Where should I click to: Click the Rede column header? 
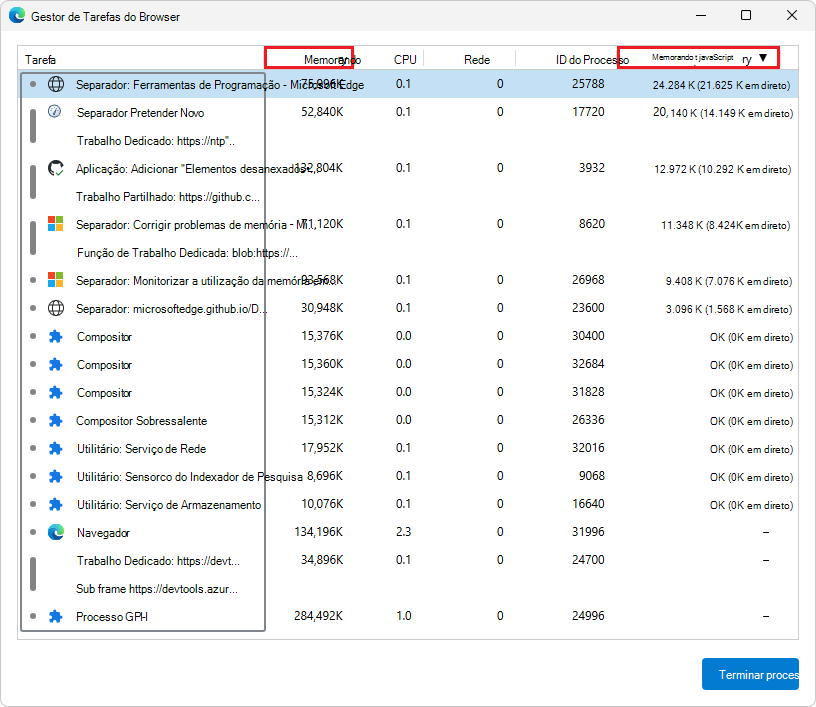477,60
